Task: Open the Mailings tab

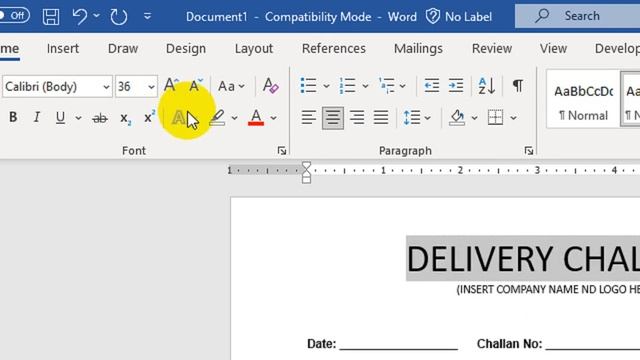Action: 418,49
